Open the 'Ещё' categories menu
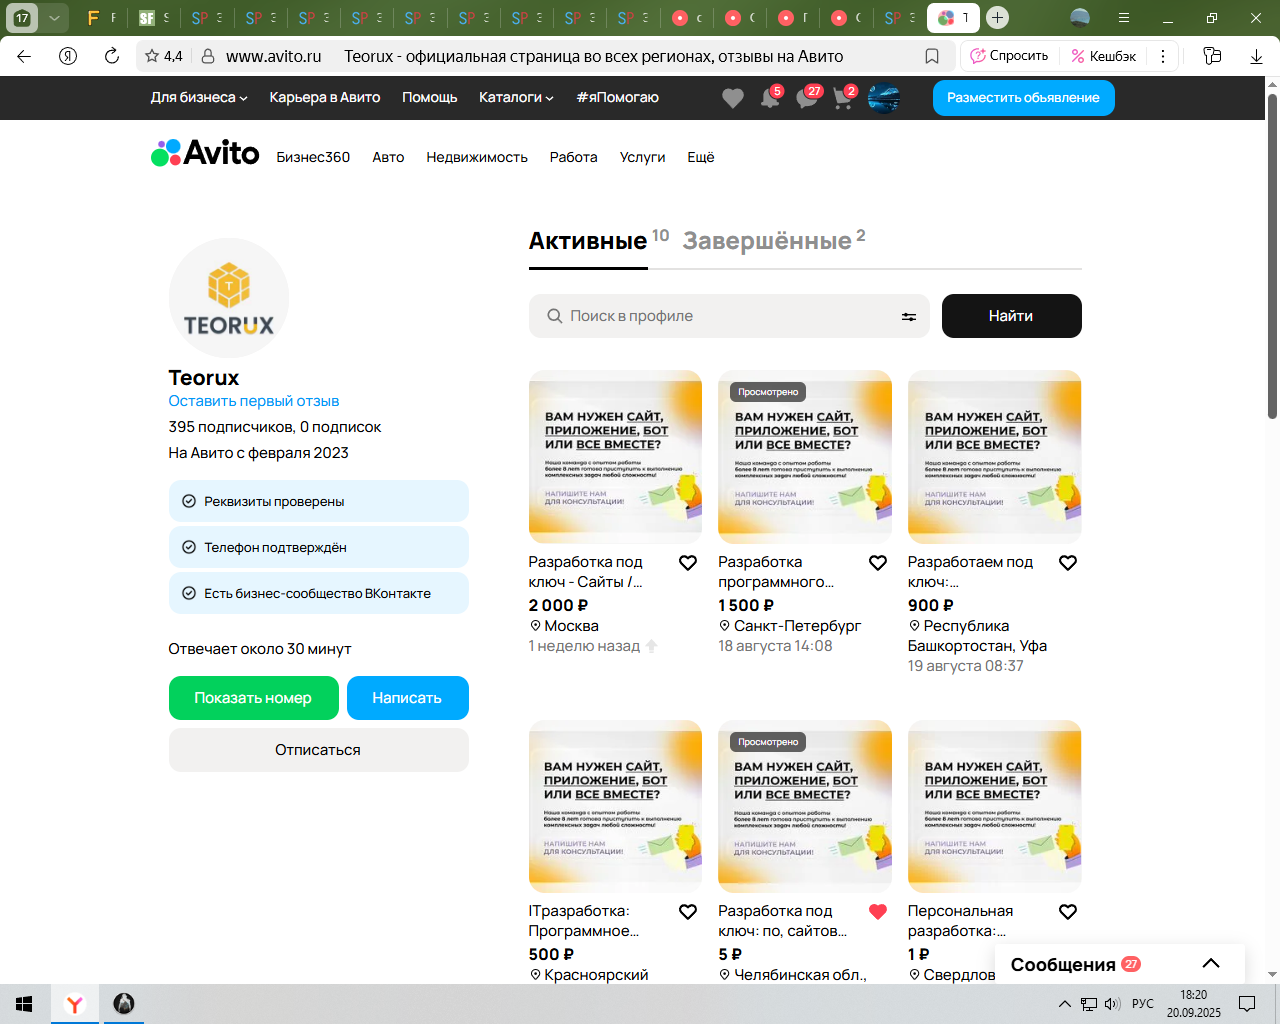This screenshot has height=1024, width=1280. point(701,157)
